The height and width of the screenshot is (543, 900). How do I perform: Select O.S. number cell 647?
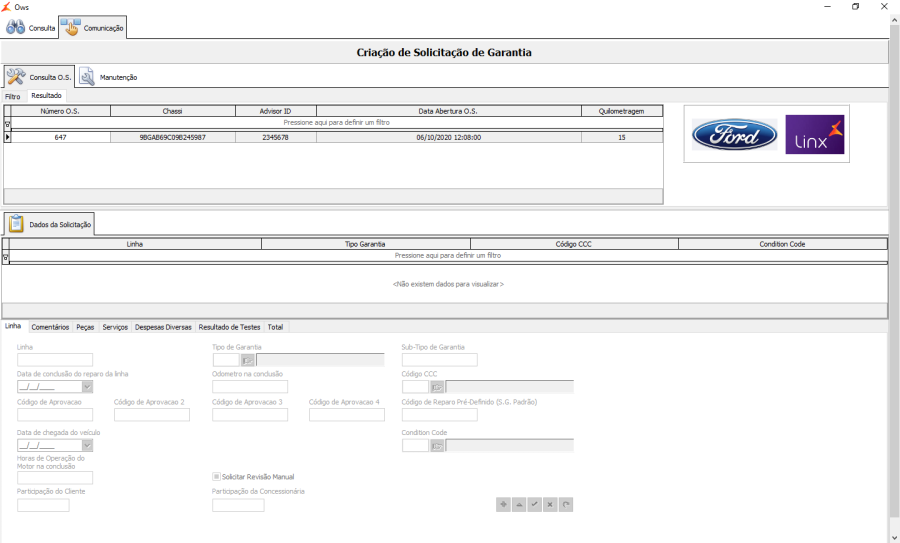click(x=60, y=137)
